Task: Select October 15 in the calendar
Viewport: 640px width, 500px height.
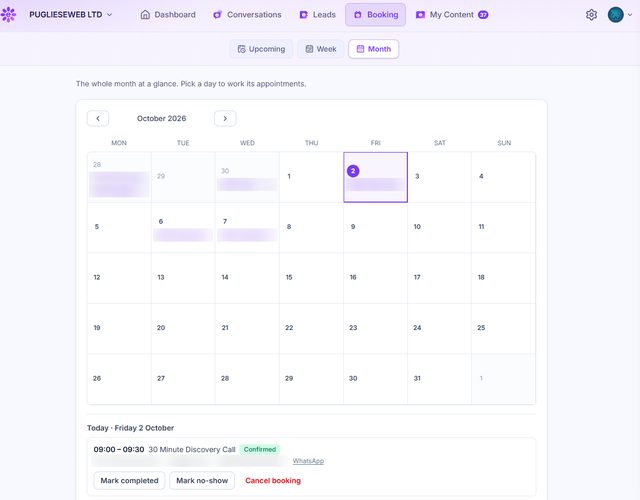Action: point(311,278)
